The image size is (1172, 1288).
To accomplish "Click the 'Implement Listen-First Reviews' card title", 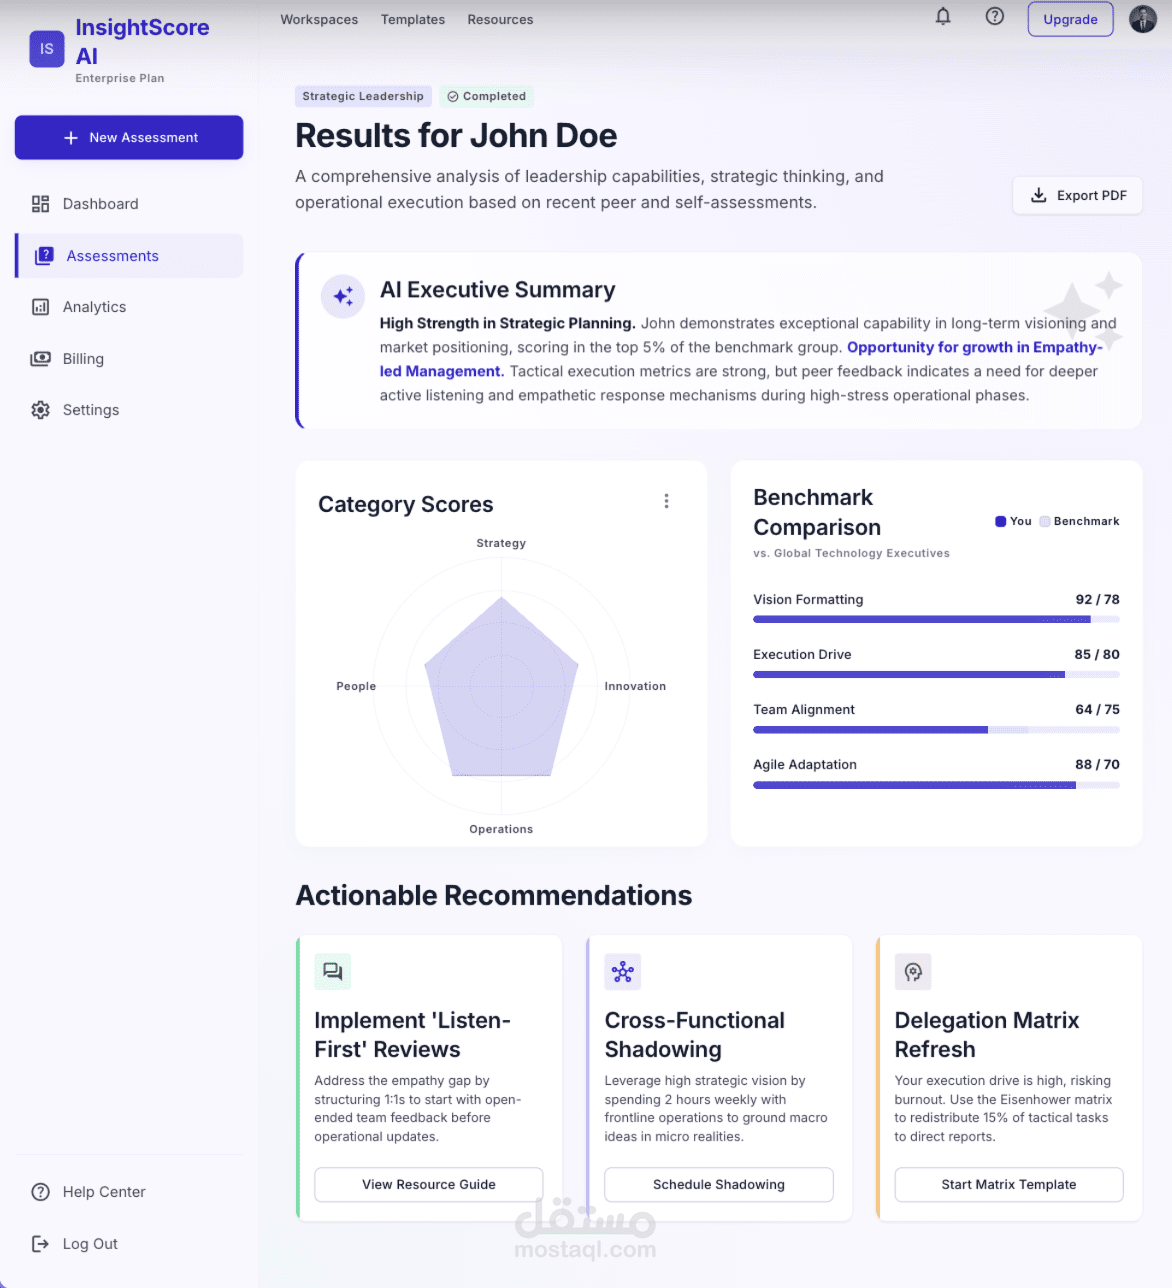I will (x=412, y=1035).
